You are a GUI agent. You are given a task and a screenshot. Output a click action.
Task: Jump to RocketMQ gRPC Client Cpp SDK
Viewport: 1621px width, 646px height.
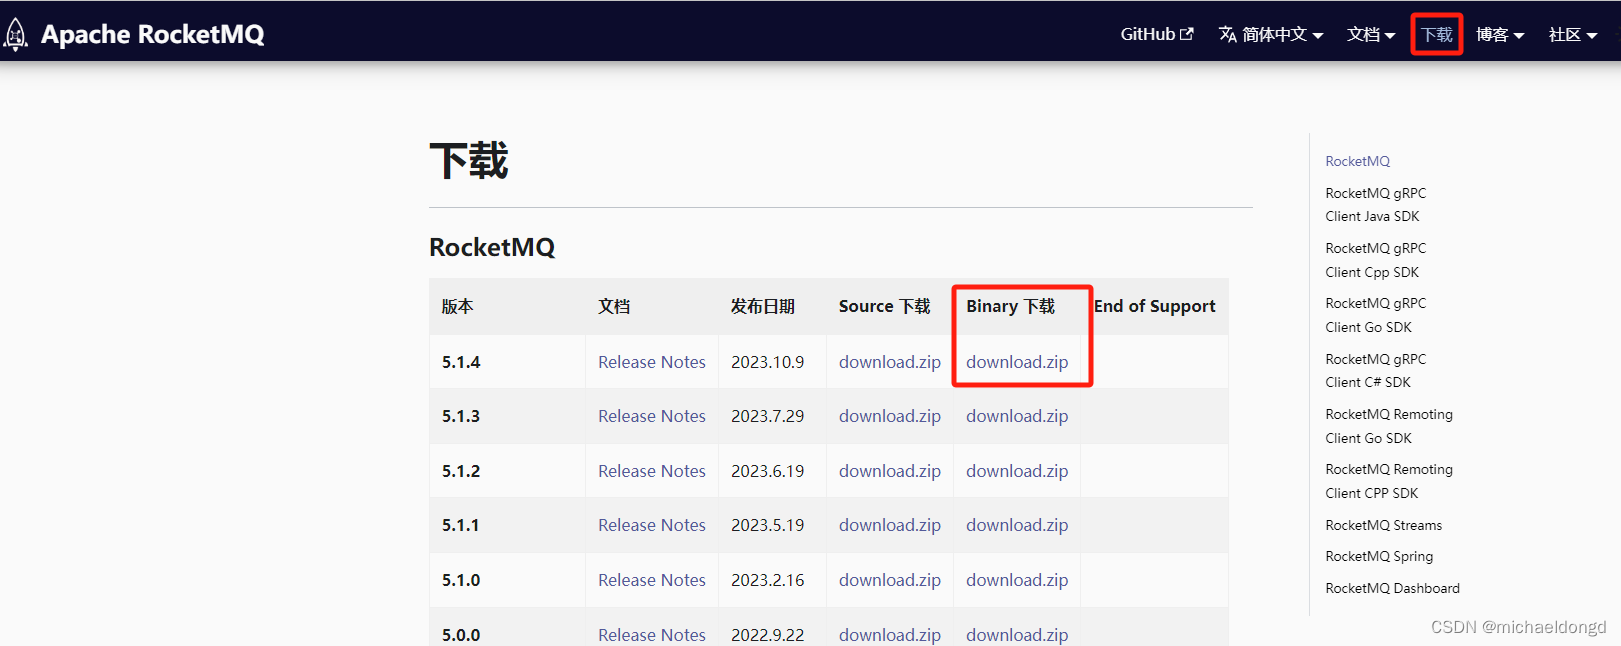pos(1375,260)
